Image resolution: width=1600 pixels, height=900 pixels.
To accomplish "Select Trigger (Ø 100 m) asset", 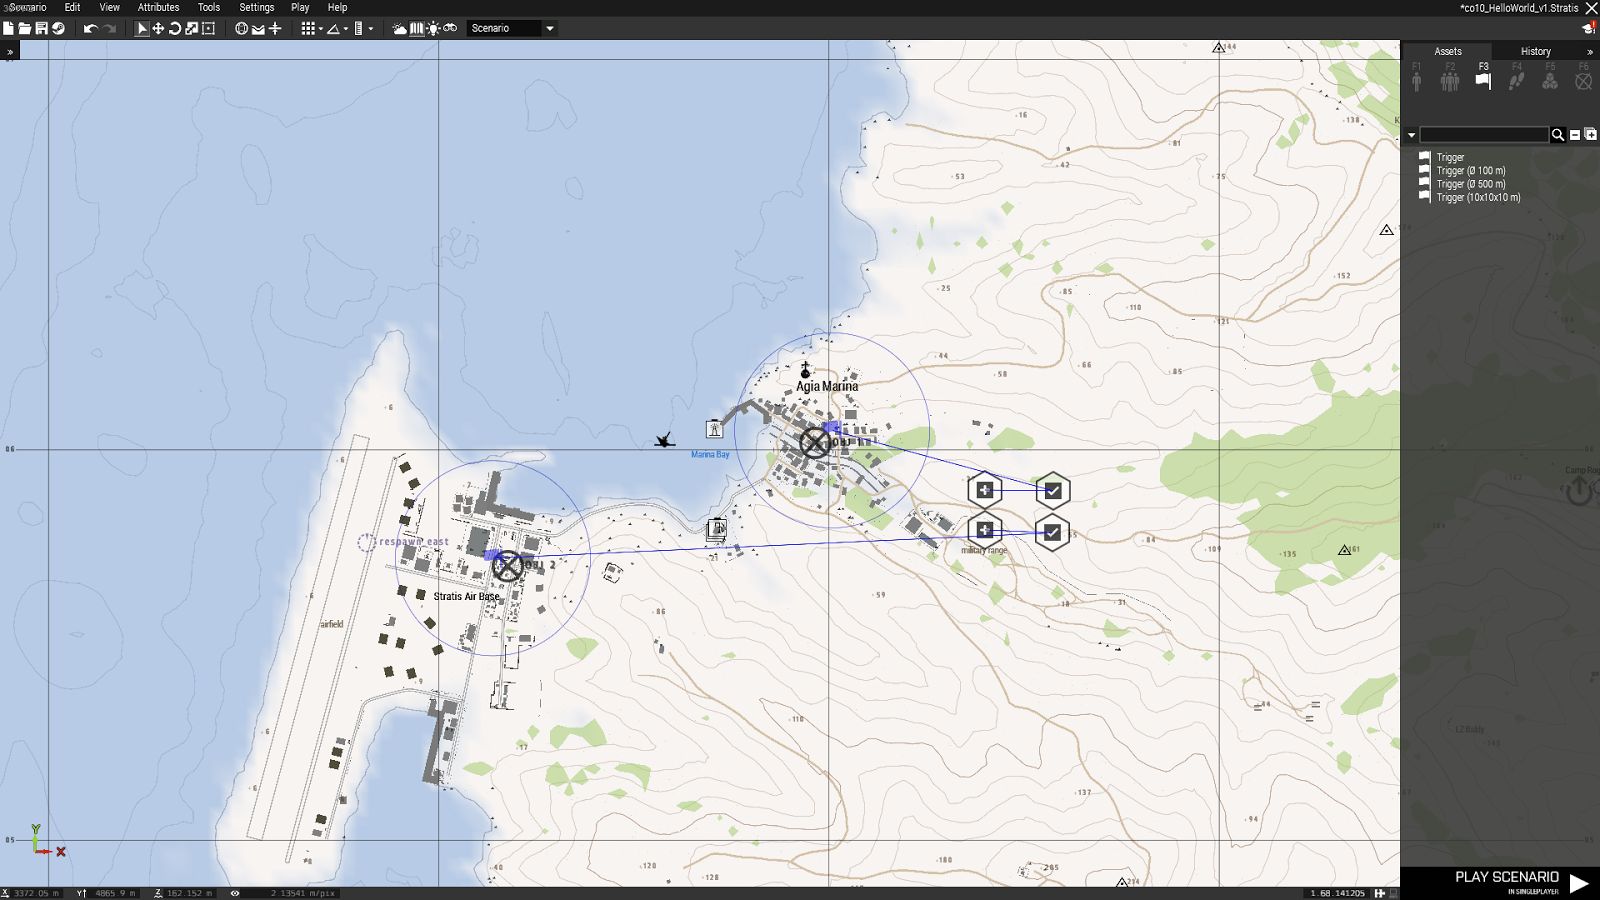I will pos(1470,171).
